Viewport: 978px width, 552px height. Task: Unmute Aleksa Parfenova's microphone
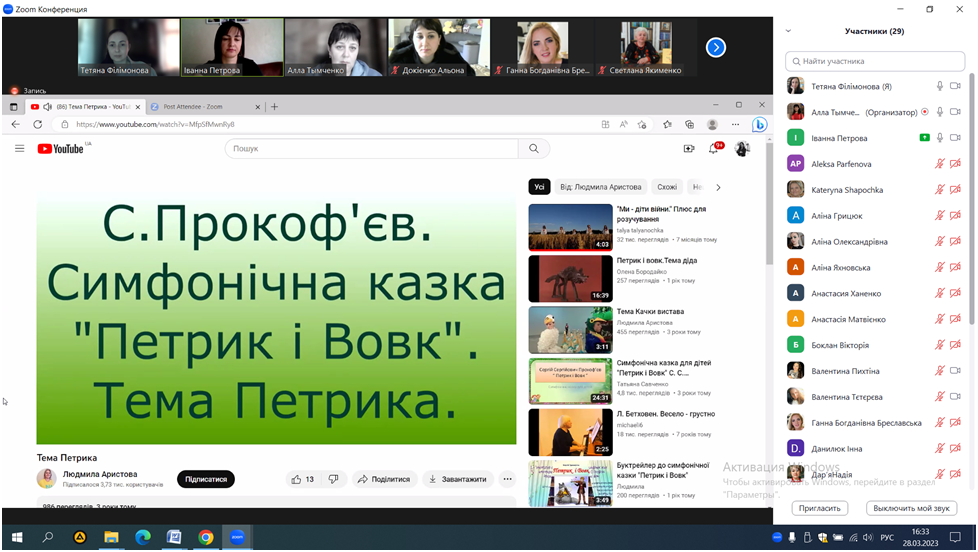coord(939,164)
